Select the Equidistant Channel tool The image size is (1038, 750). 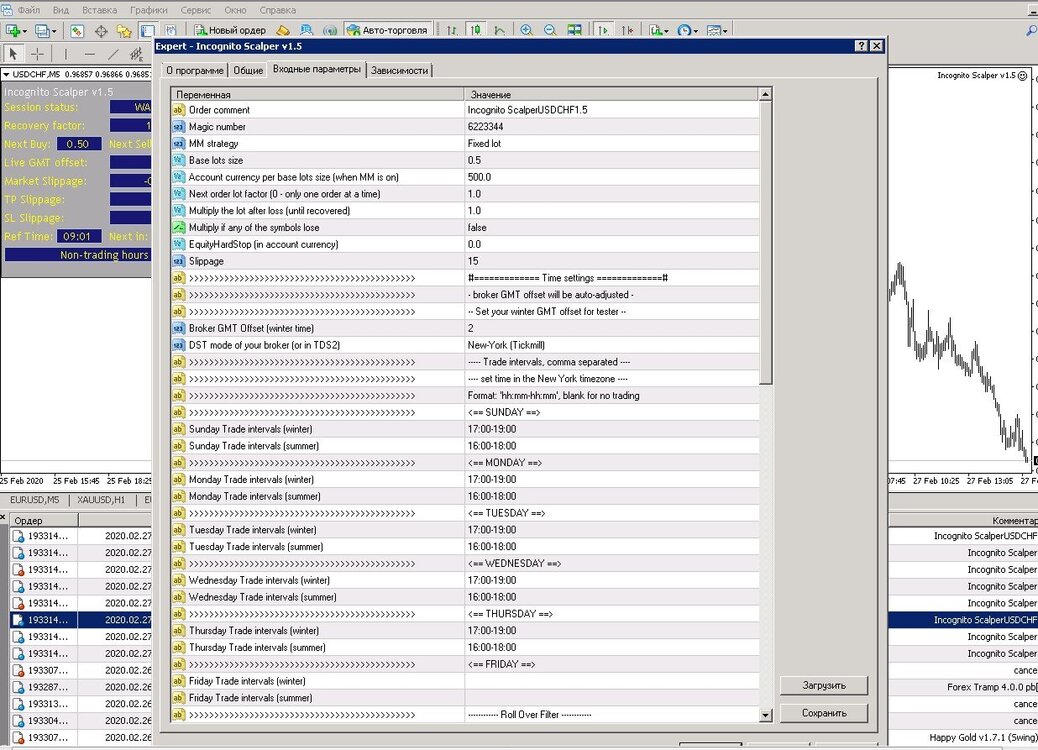click(x=136, y=54)
